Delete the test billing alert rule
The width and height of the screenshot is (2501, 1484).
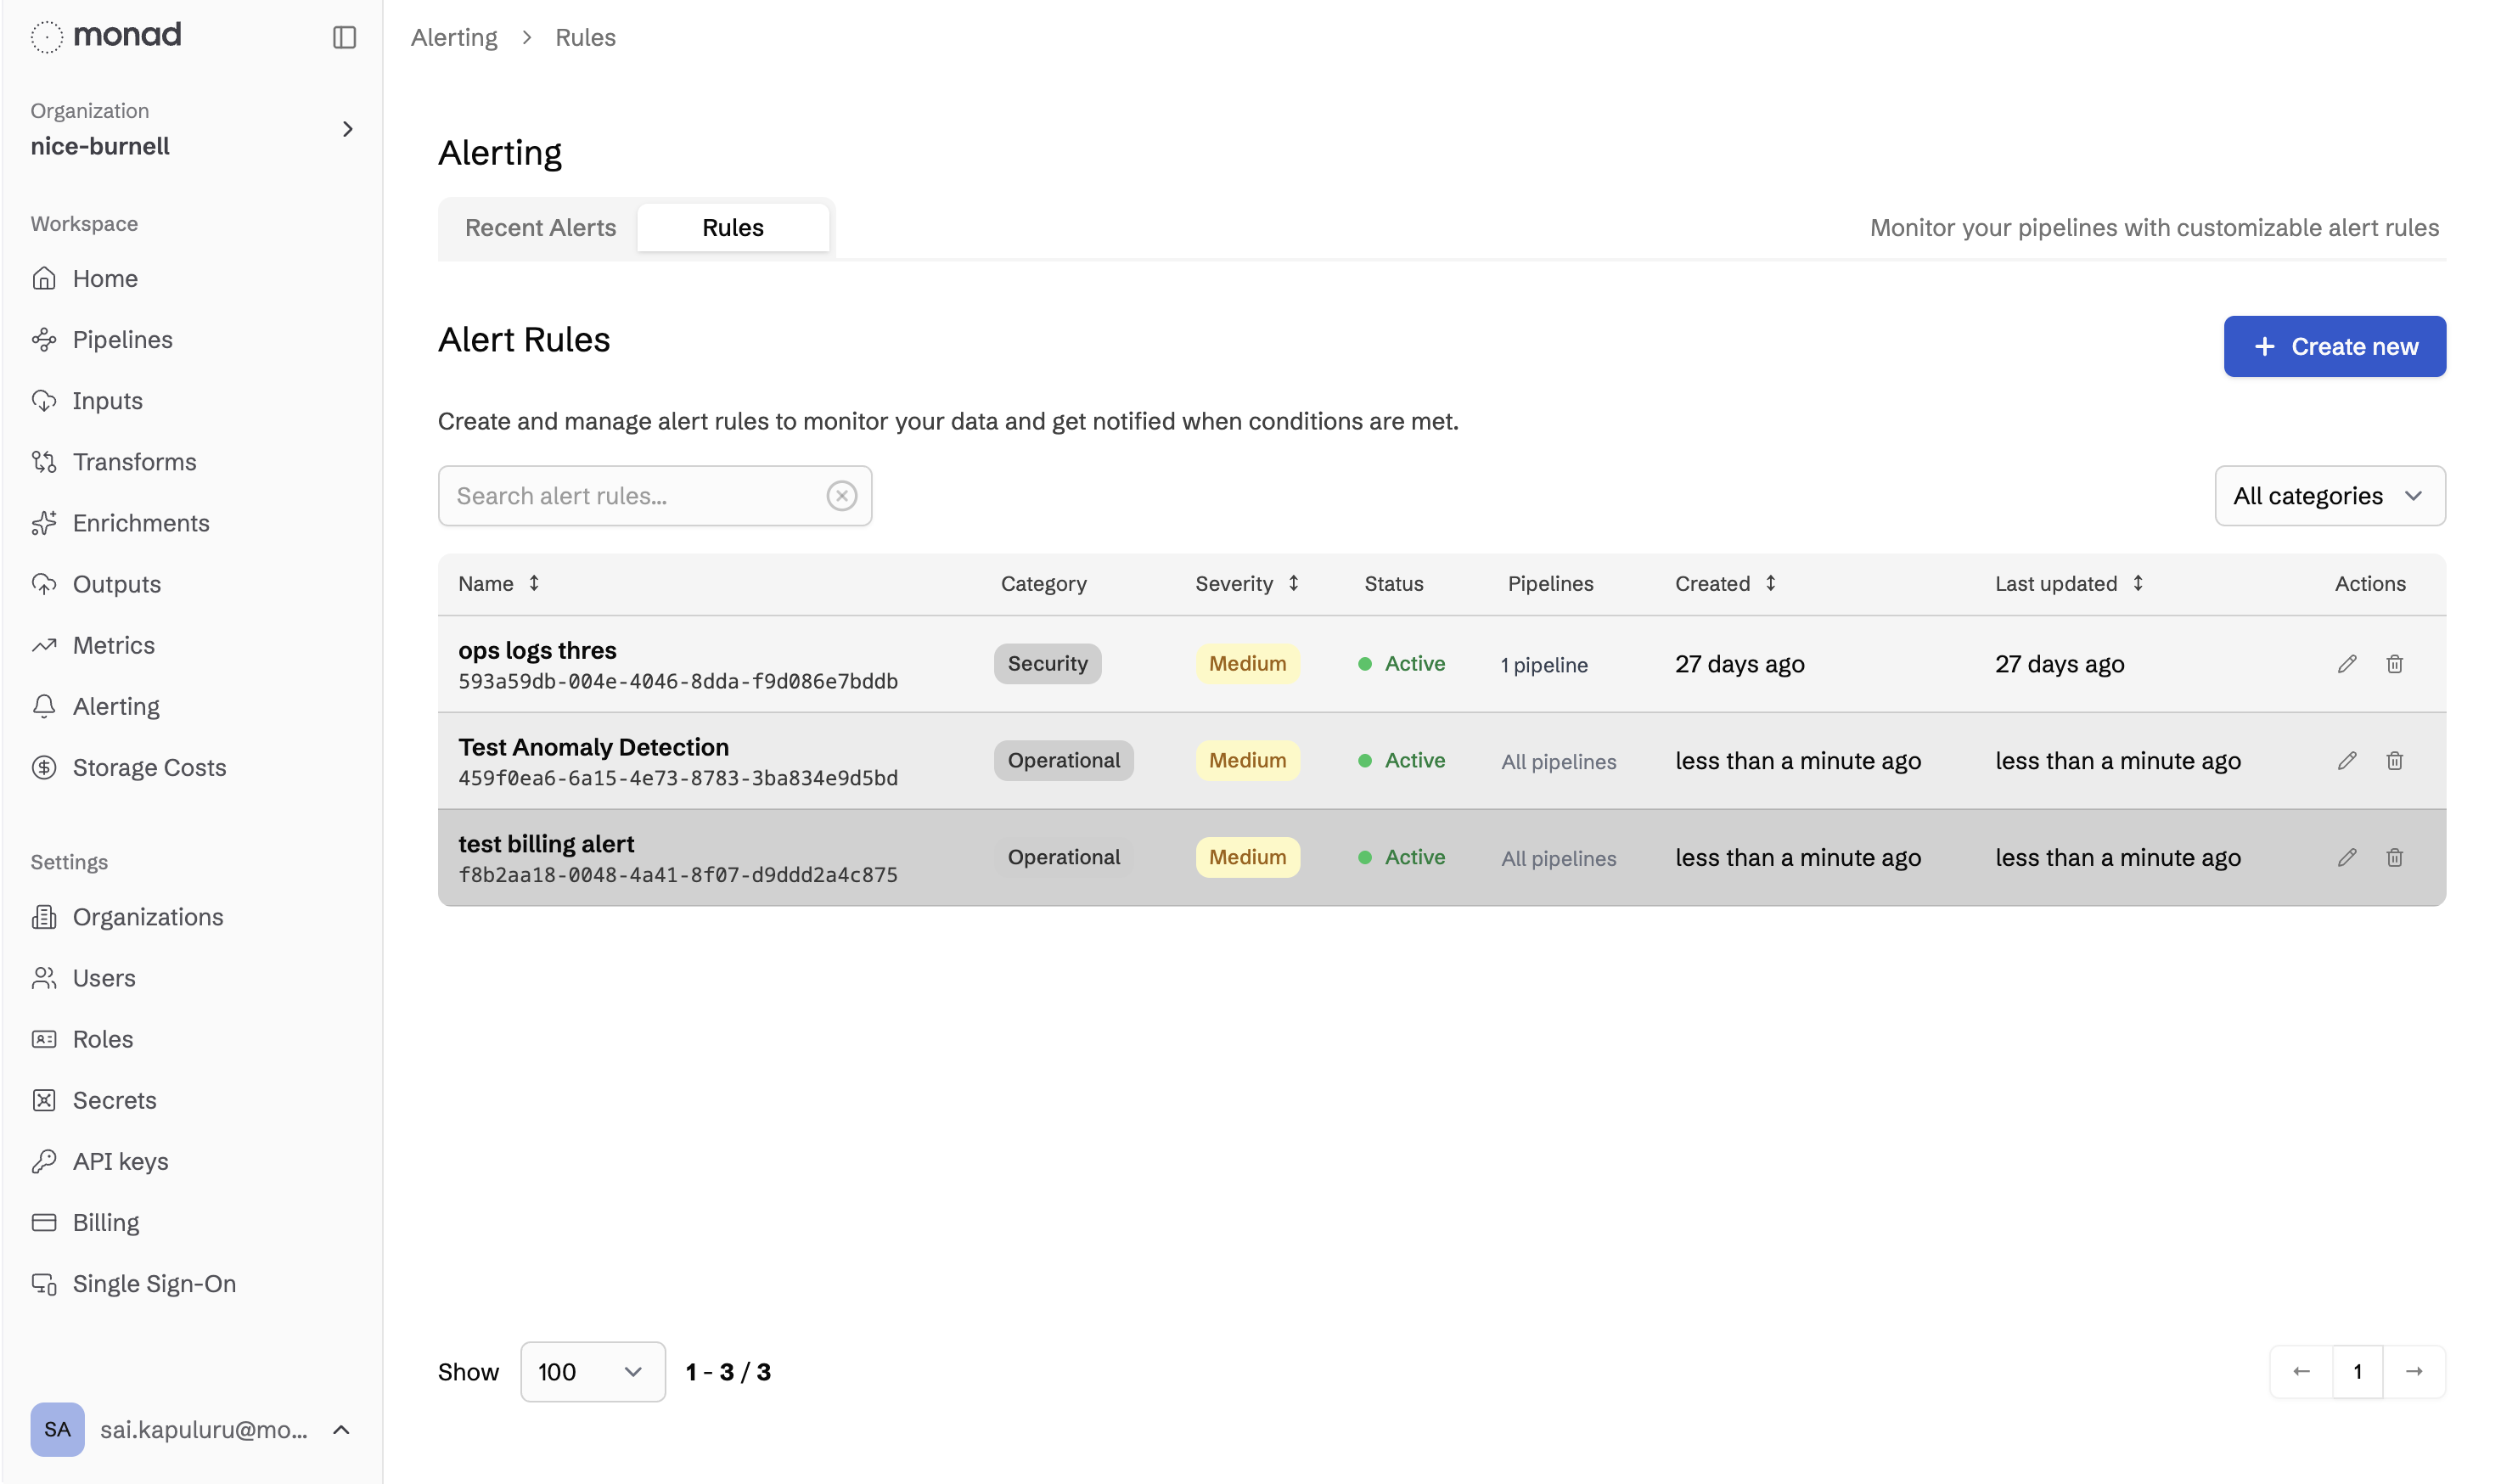2394,857
